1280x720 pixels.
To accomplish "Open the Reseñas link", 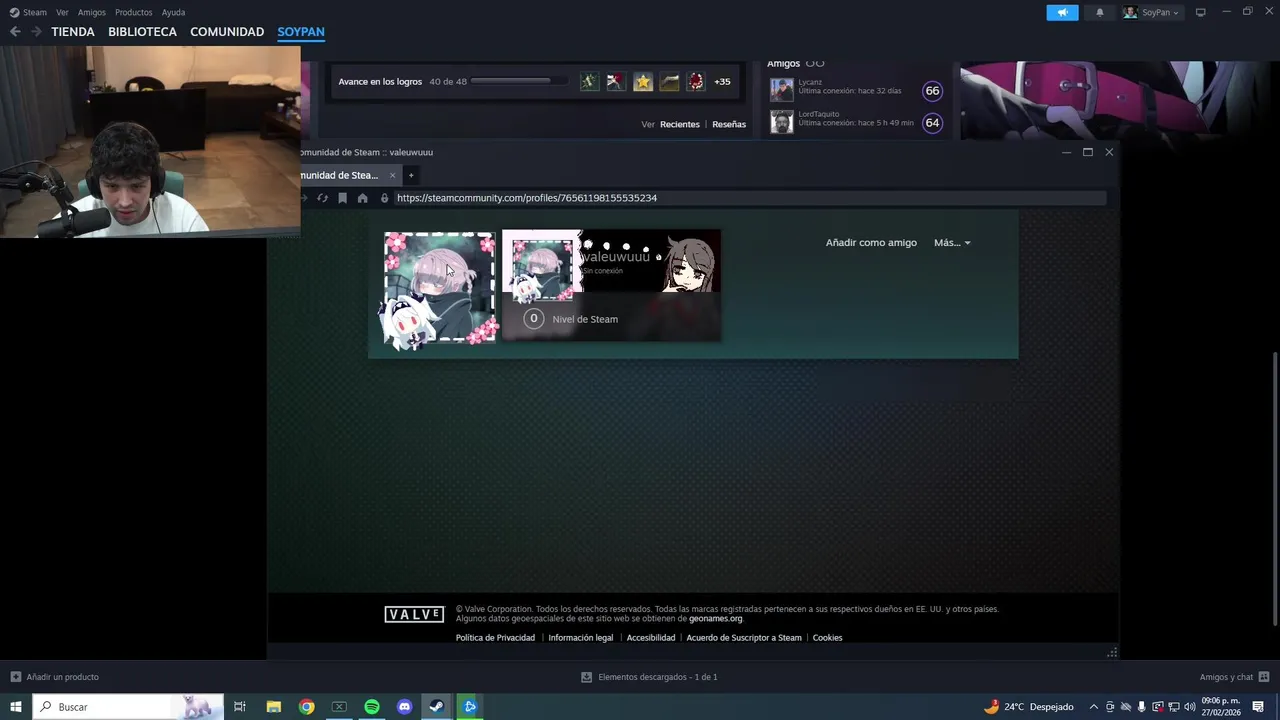I will coord(729,124).
